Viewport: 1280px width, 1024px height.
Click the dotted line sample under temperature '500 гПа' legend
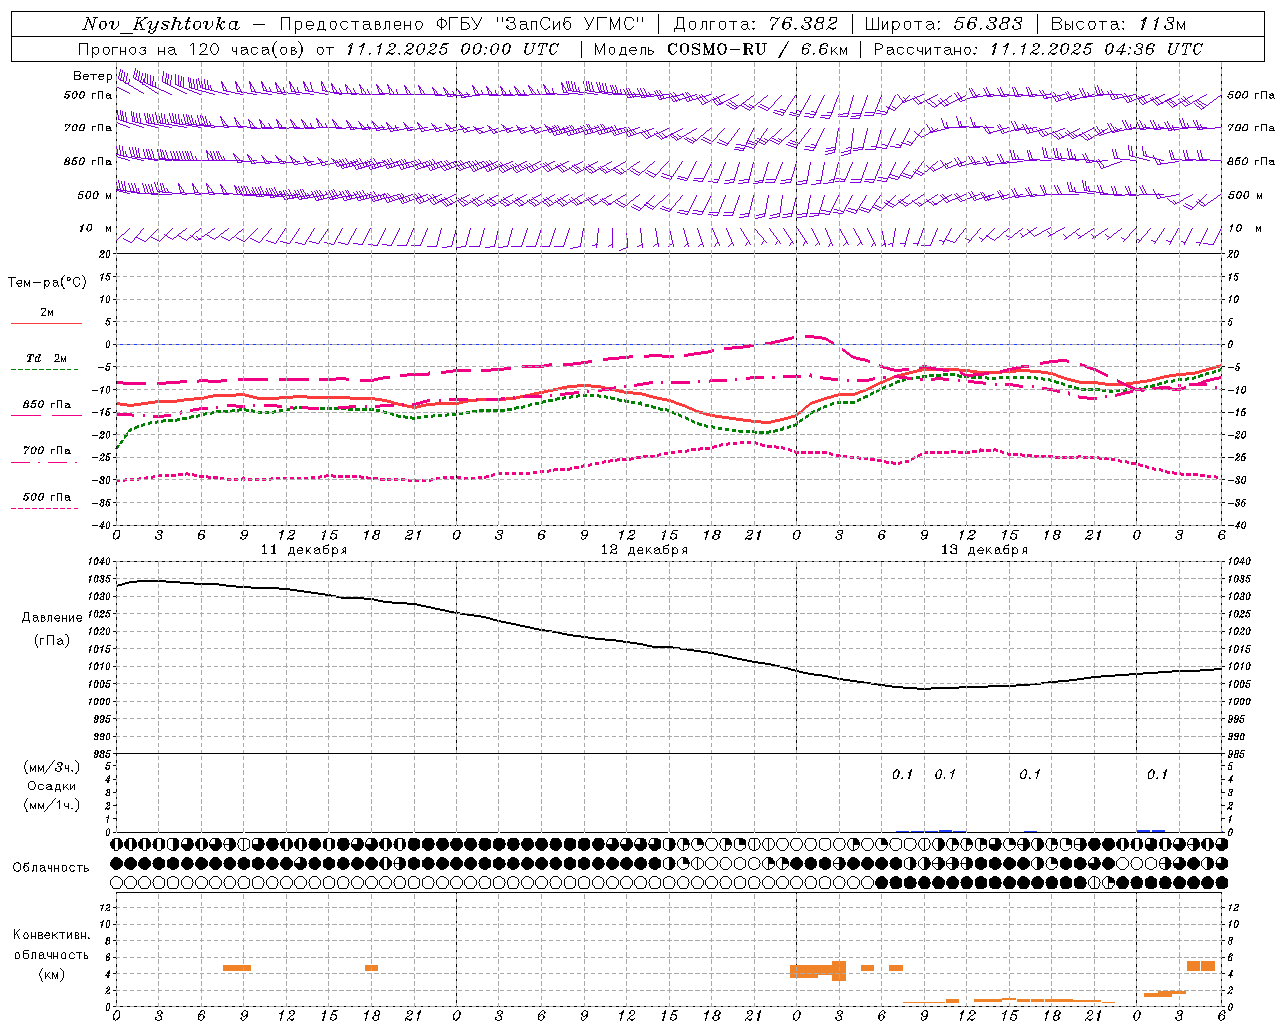[44, 508]
